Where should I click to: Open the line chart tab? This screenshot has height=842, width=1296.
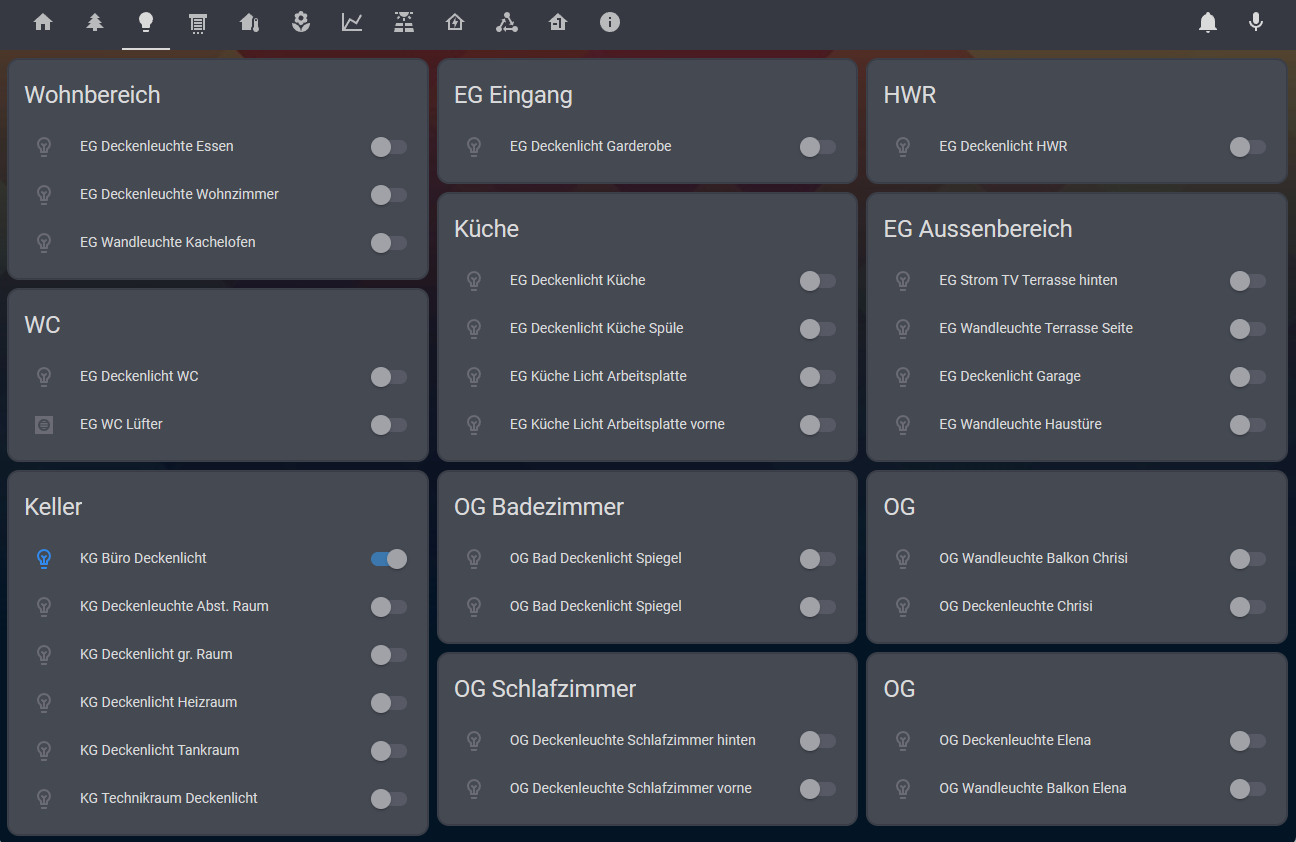(x=352, y=22)
